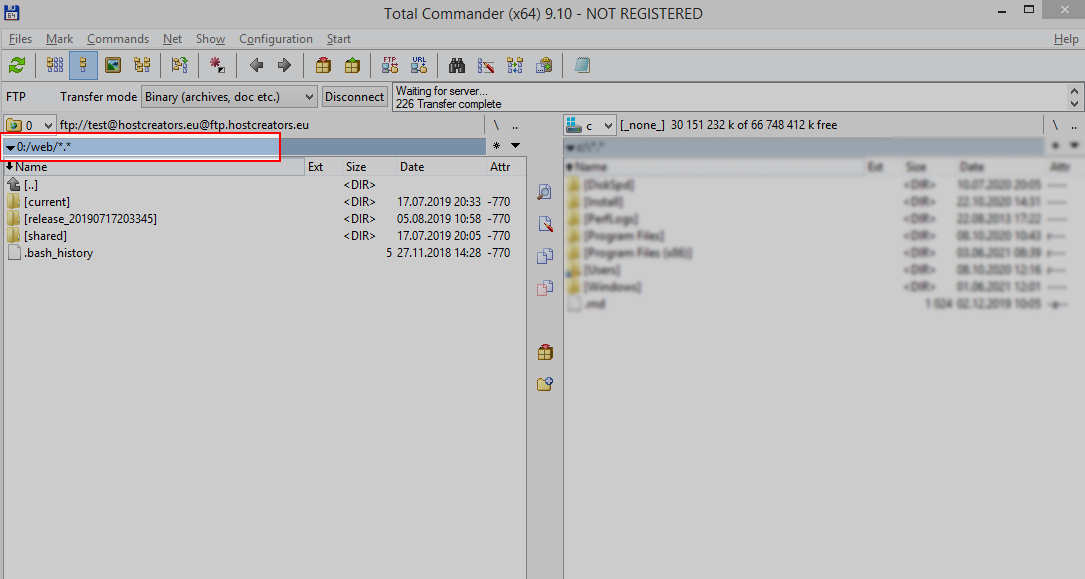Viewport: 1085px width, 579px height.
Task: Click the FTP log scroll down arrow
Action: pyautogui.click(x=1074, y=104)
